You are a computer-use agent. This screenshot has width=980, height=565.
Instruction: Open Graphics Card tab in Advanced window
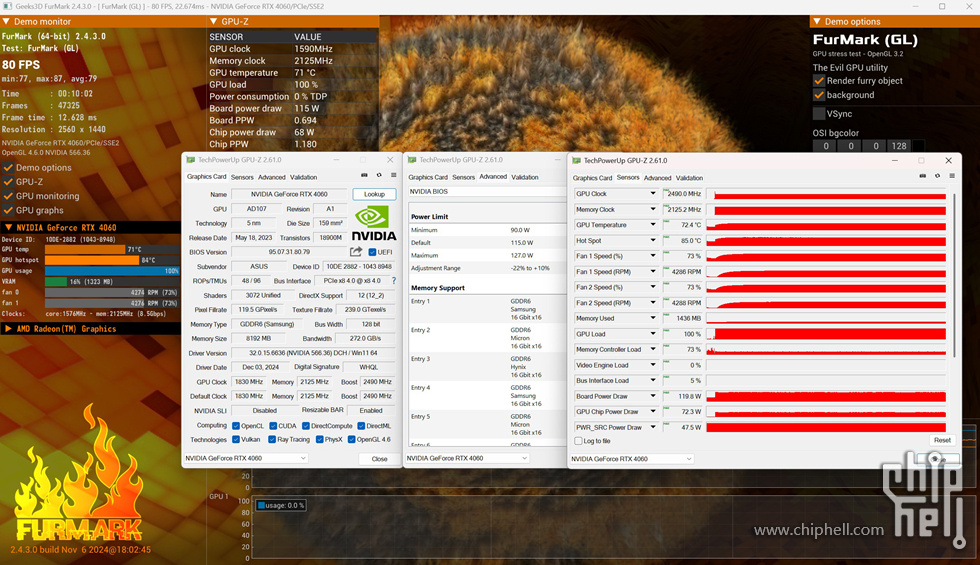pyautogui.click(x=428, y=178)
